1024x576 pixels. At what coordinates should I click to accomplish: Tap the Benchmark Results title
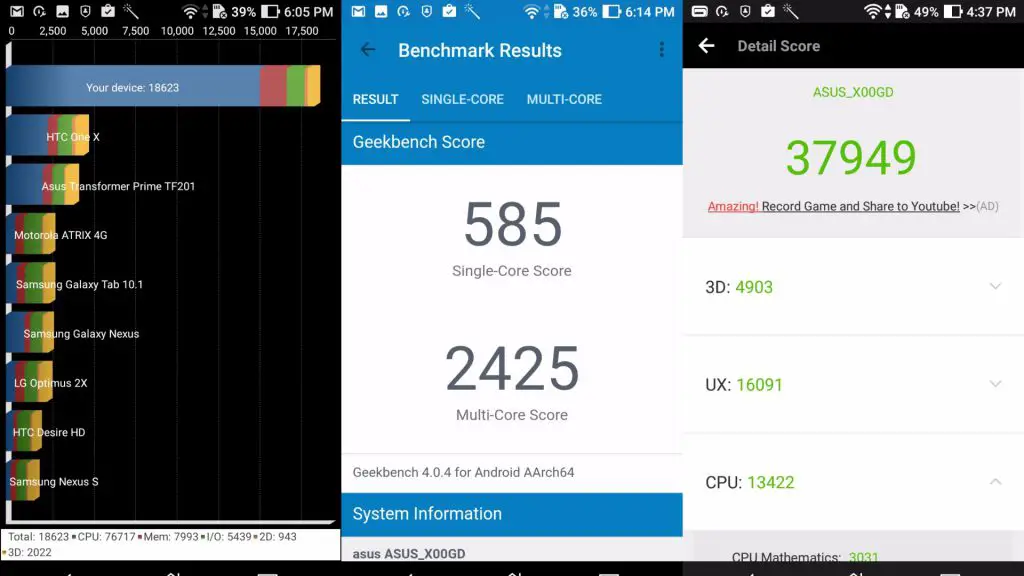pos(480,50)
